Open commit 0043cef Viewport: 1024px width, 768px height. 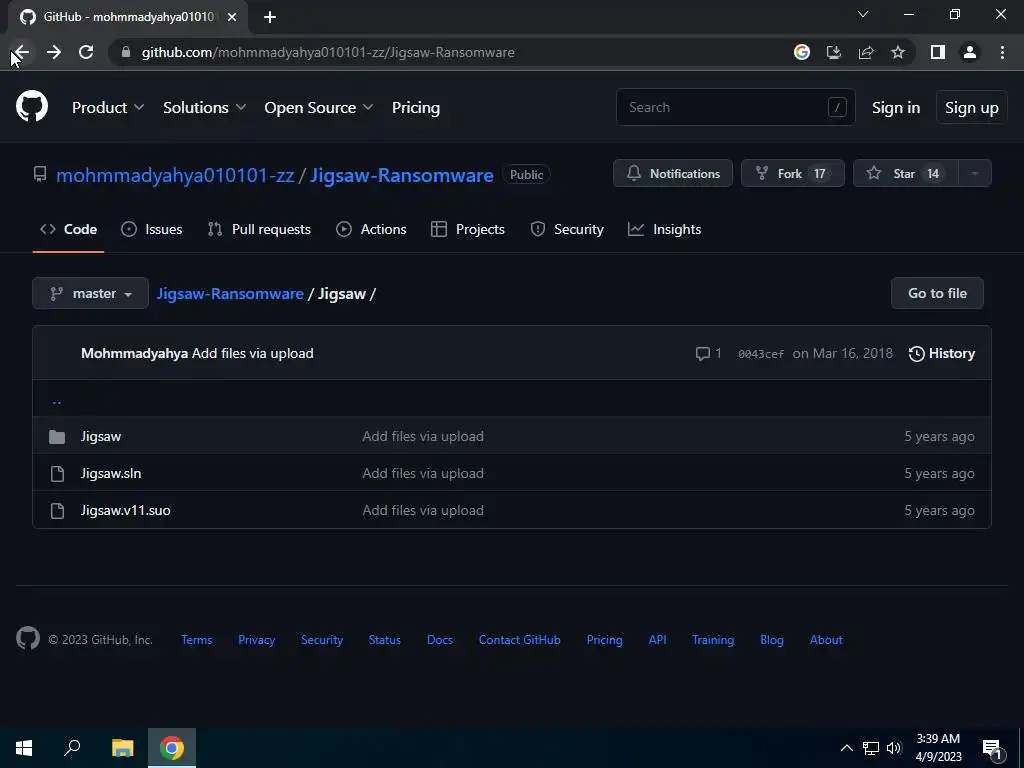(761, 354)
